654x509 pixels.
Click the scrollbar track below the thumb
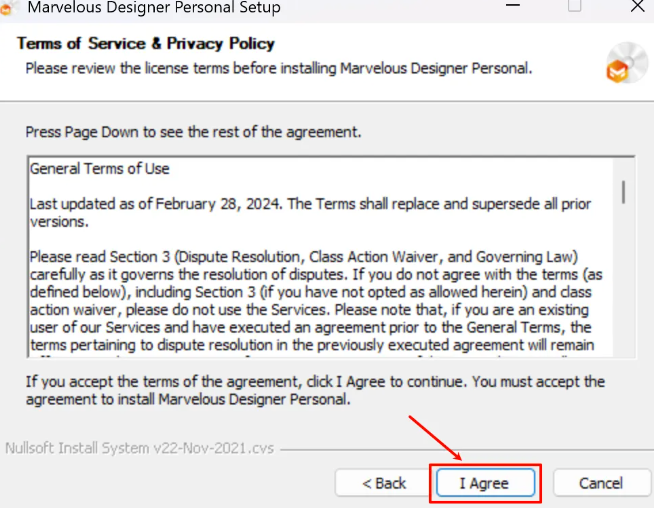624,290
